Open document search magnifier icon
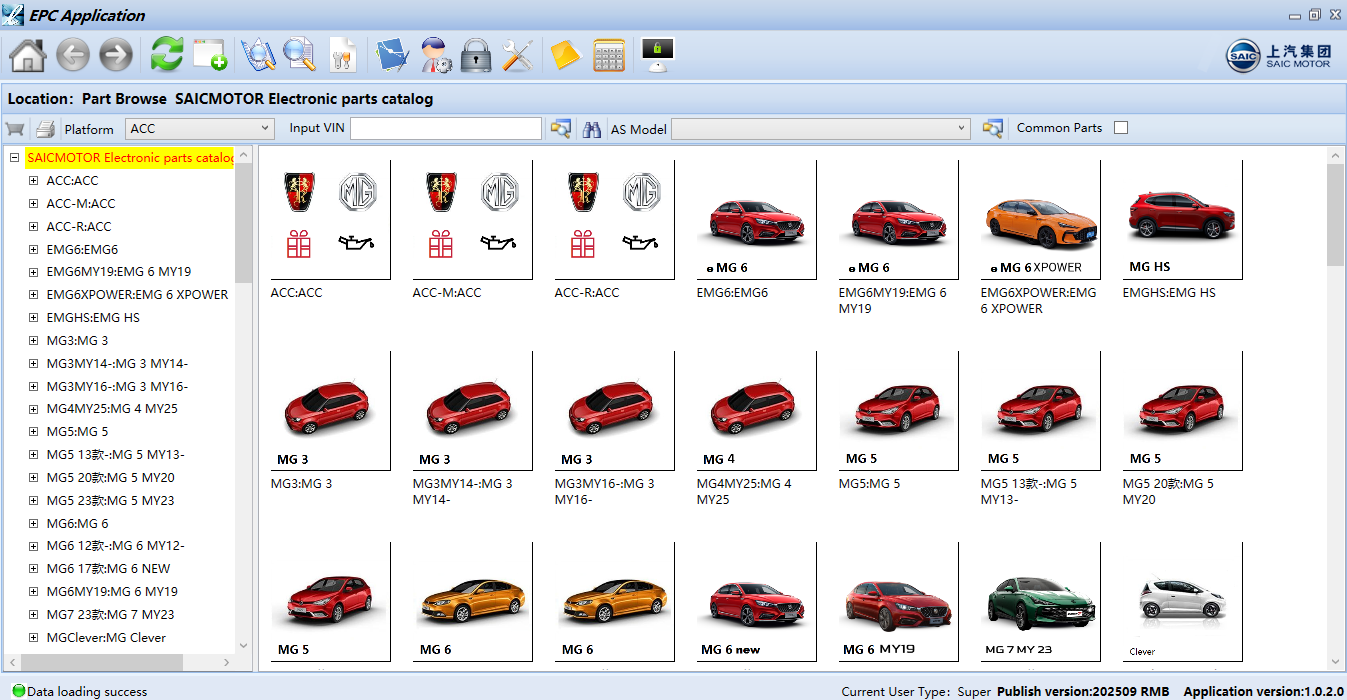The image size is (1347, 700). pos(300,54)
